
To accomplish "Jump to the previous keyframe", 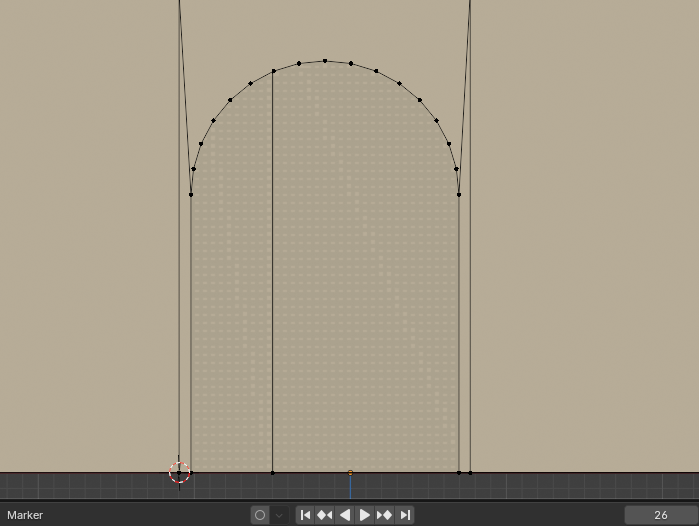I will point(325,515).
